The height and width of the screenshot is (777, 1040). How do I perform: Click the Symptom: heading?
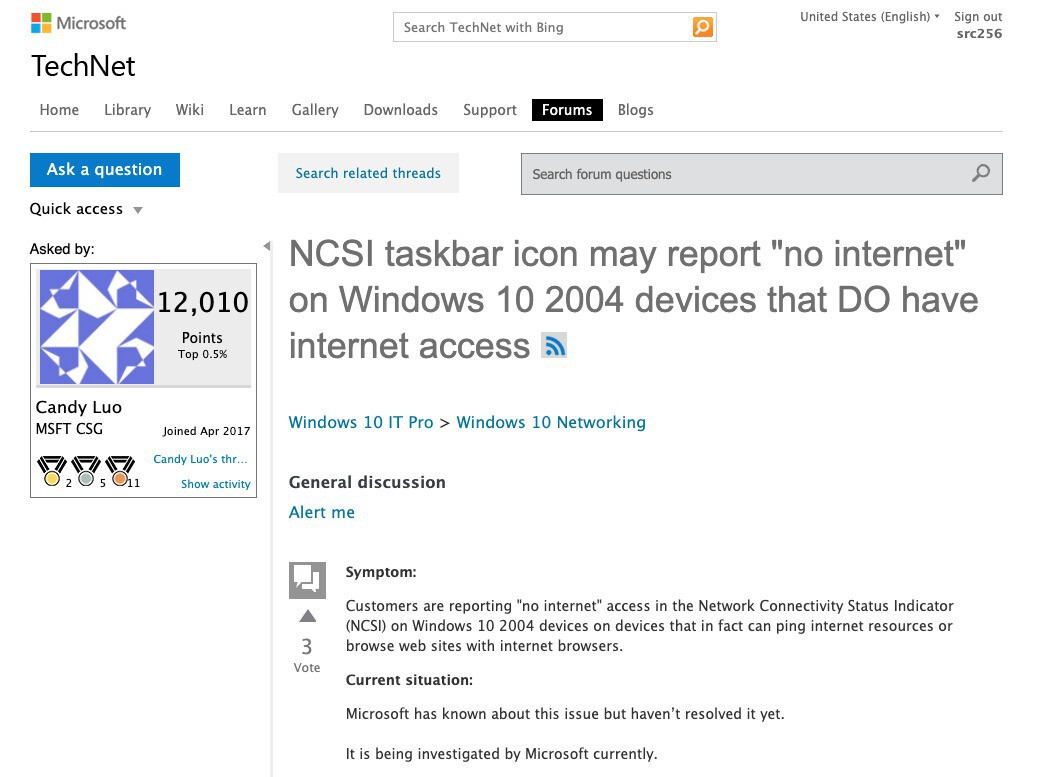tap(381, 572)
